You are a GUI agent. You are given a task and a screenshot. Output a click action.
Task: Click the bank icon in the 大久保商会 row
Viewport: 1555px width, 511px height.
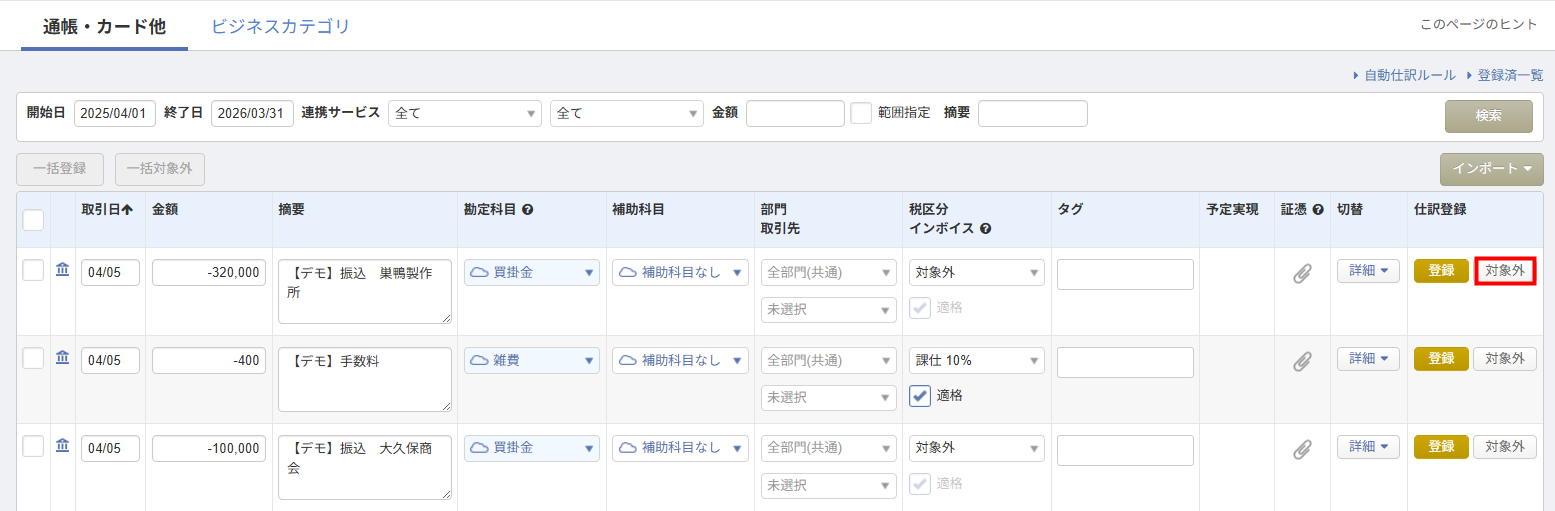62,446
